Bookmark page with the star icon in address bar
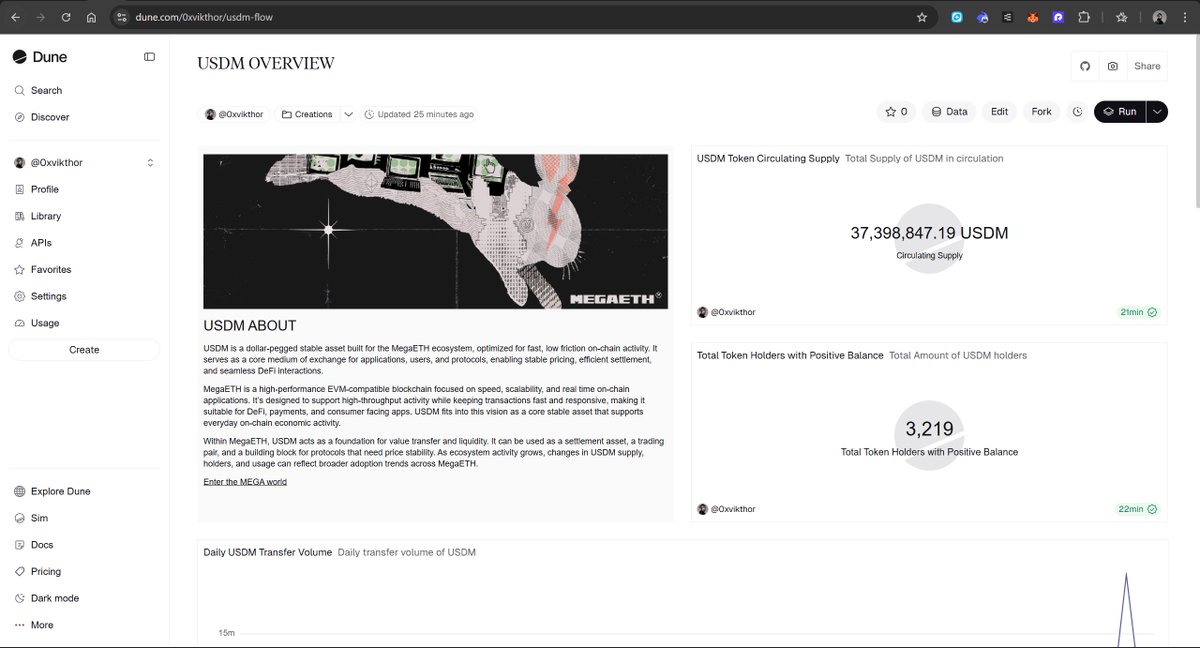Screen dimensions: 1200x648 coord(922,17)
